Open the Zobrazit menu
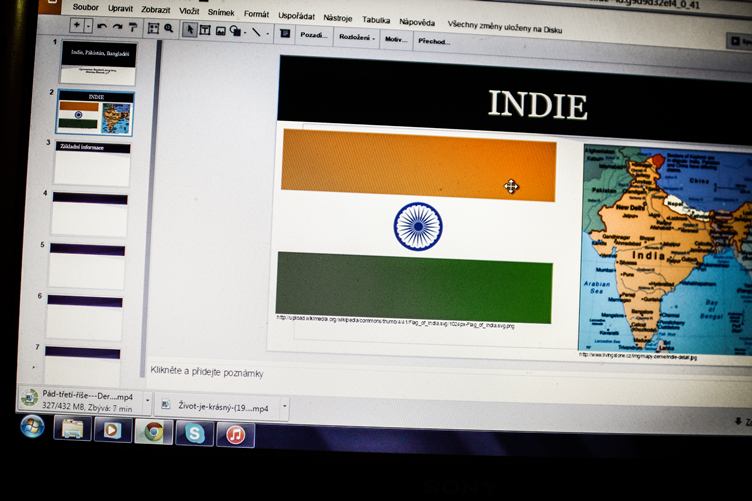This screenshot has height=501, width=752. click(x=155, y=10)
